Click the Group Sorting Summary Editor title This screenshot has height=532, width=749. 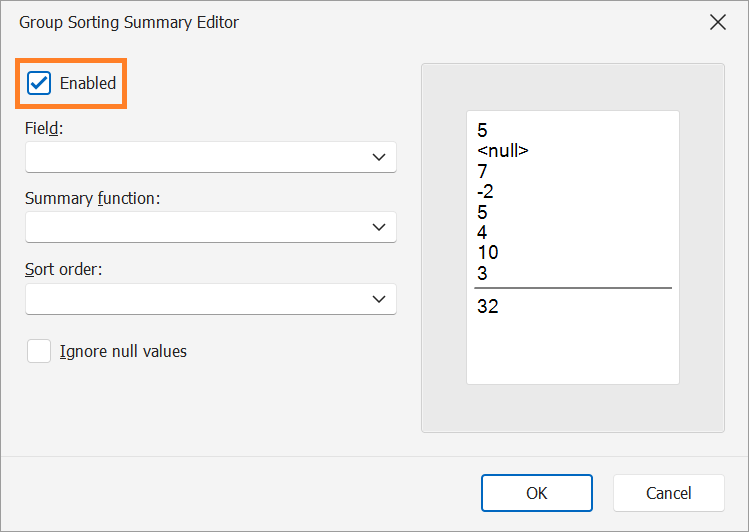(129, 22)
